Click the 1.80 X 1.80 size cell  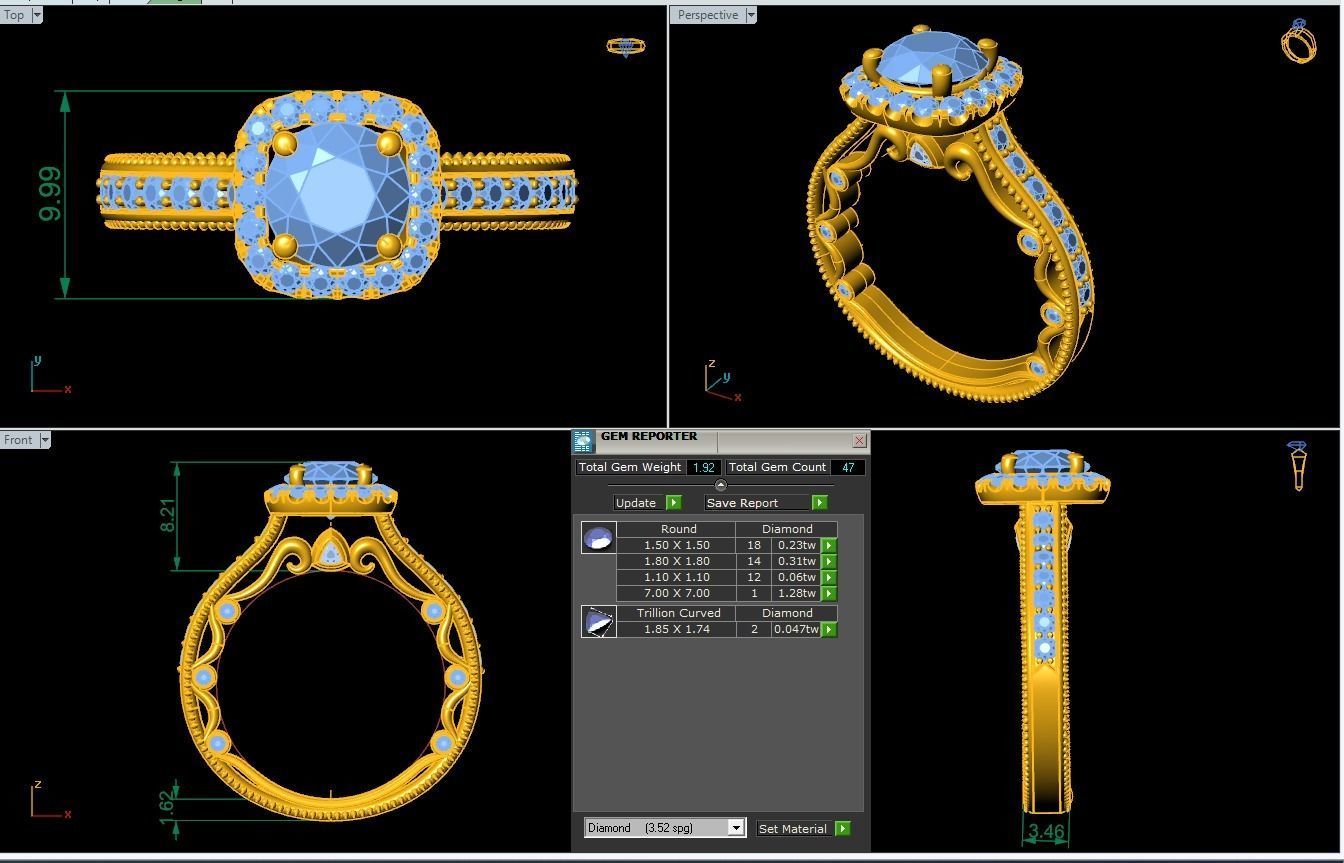(676, 561)
